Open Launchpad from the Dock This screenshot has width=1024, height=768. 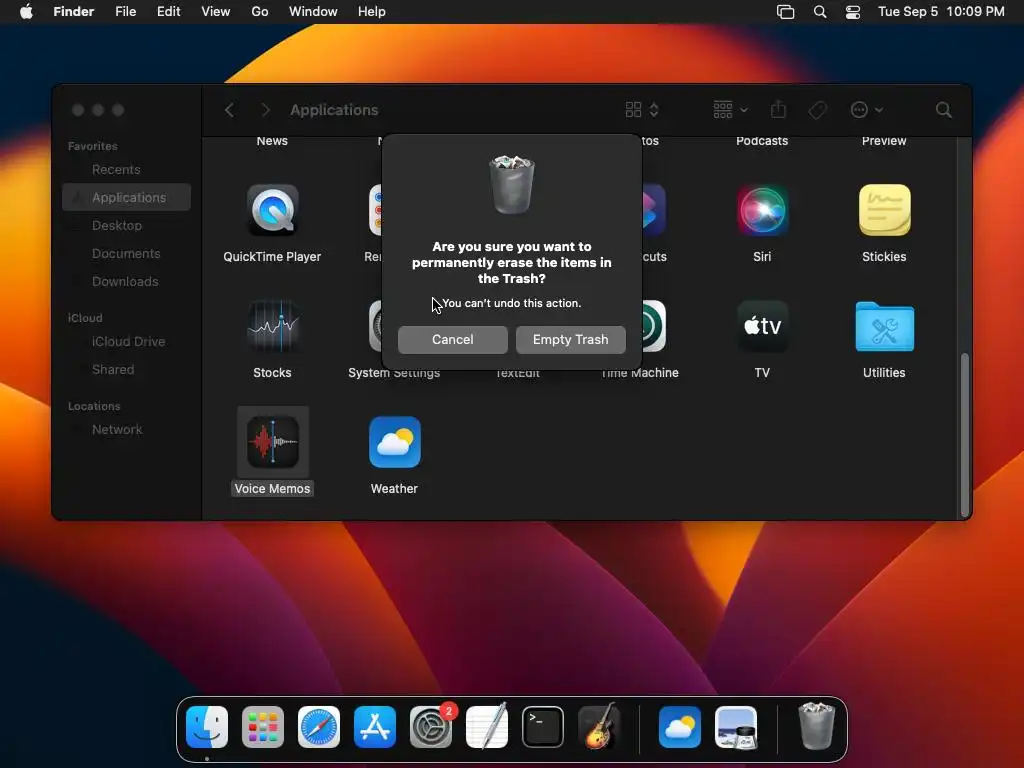263,728
